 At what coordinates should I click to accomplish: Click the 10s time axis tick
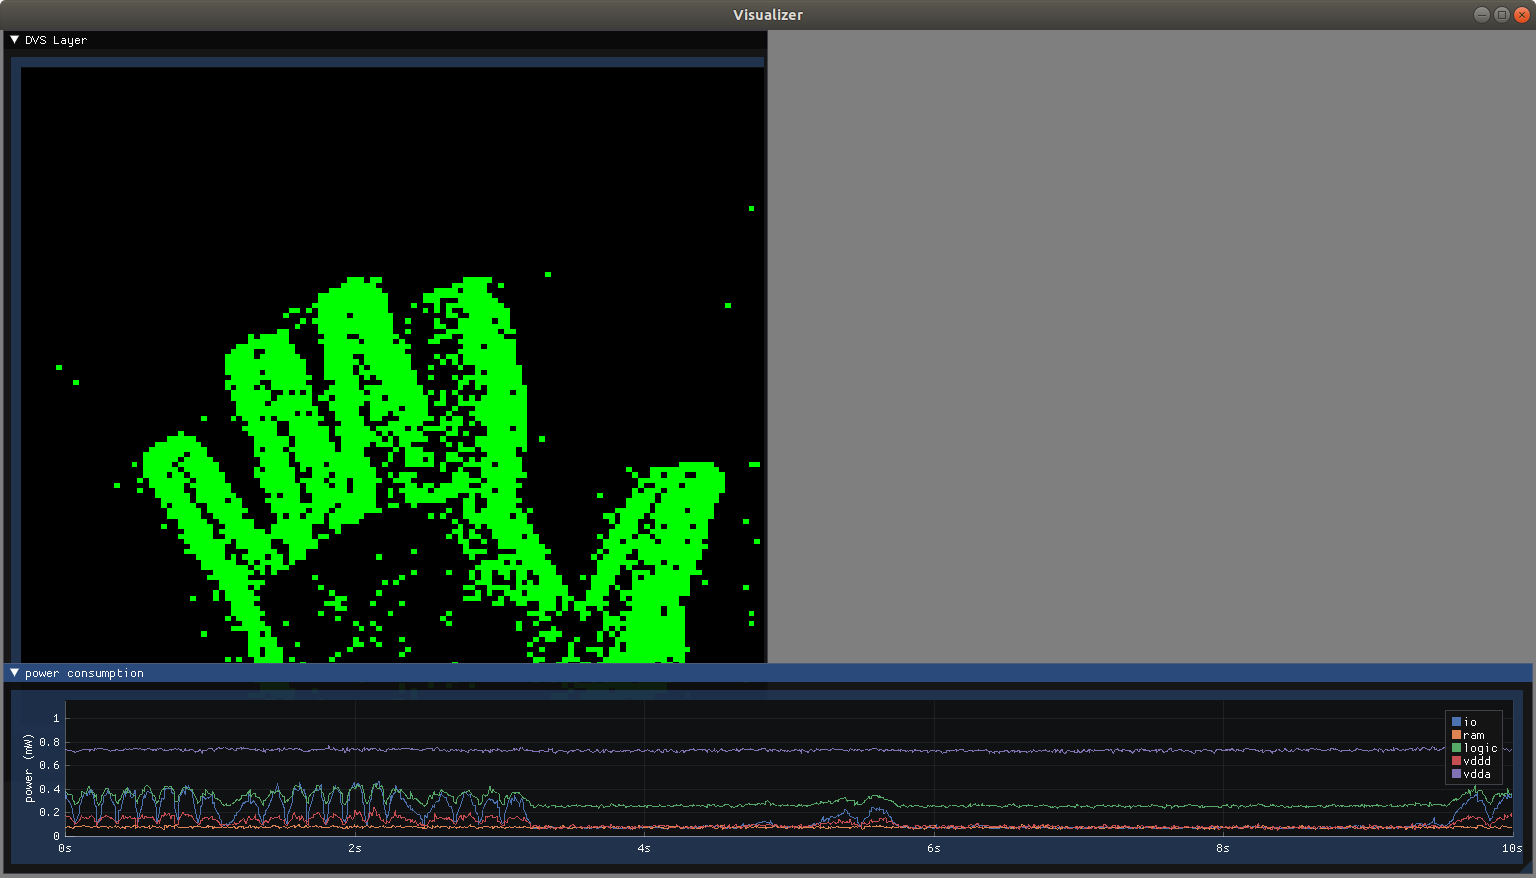coord(1512,848)
